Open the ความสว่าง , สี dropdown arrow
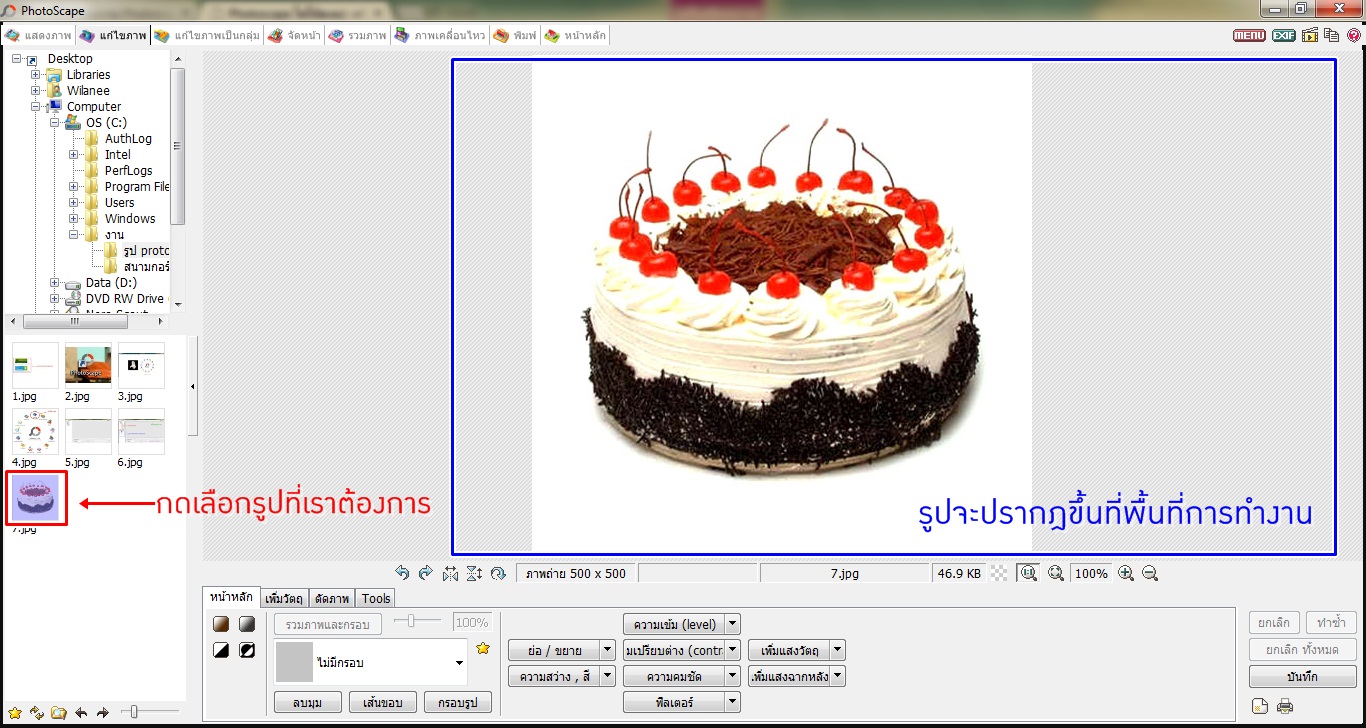This screenshot has width=1366, height=728. pyautogui.click(x=607, y=676)
